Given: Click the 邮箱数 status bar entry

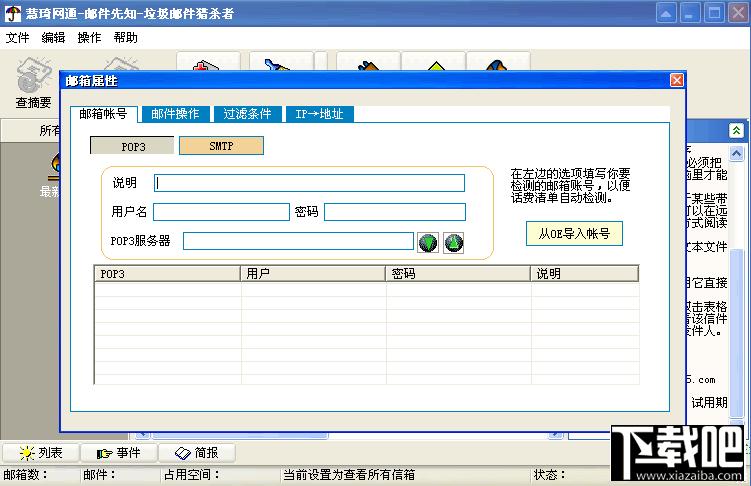Looking at the screenshot, I should click(x=25, y=475).
